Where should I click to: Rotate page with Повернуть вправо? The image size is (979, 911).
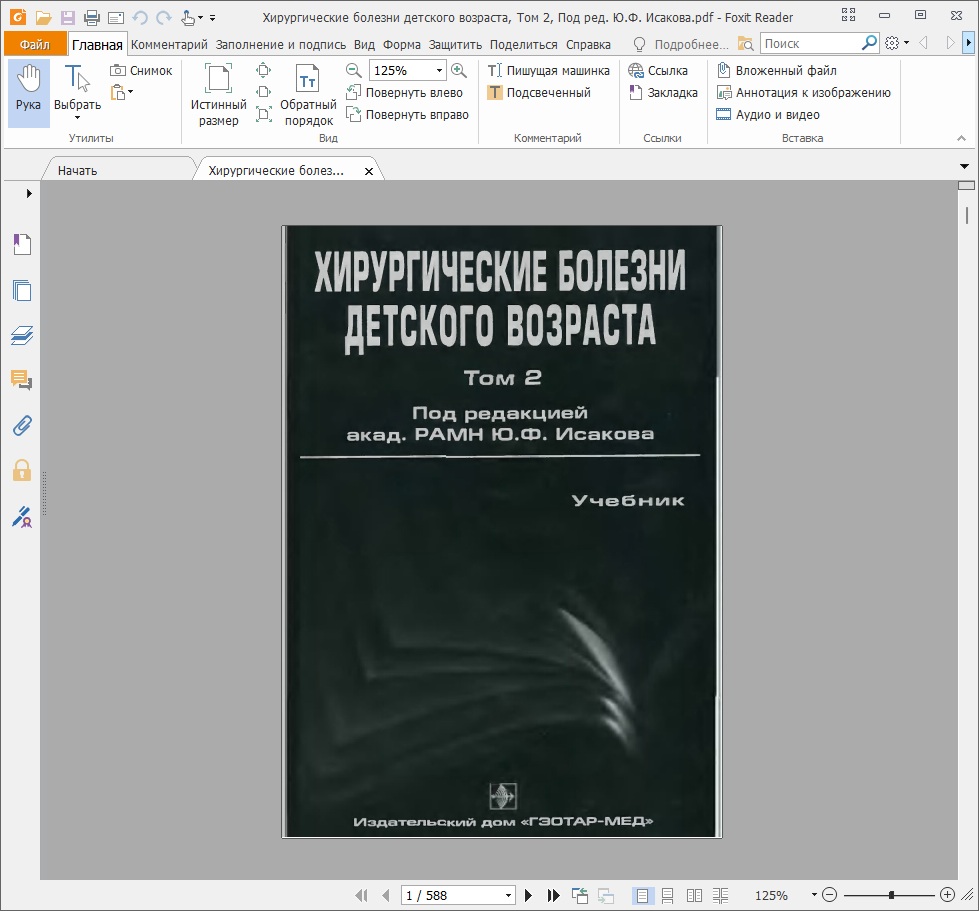(x=407, y=114)
